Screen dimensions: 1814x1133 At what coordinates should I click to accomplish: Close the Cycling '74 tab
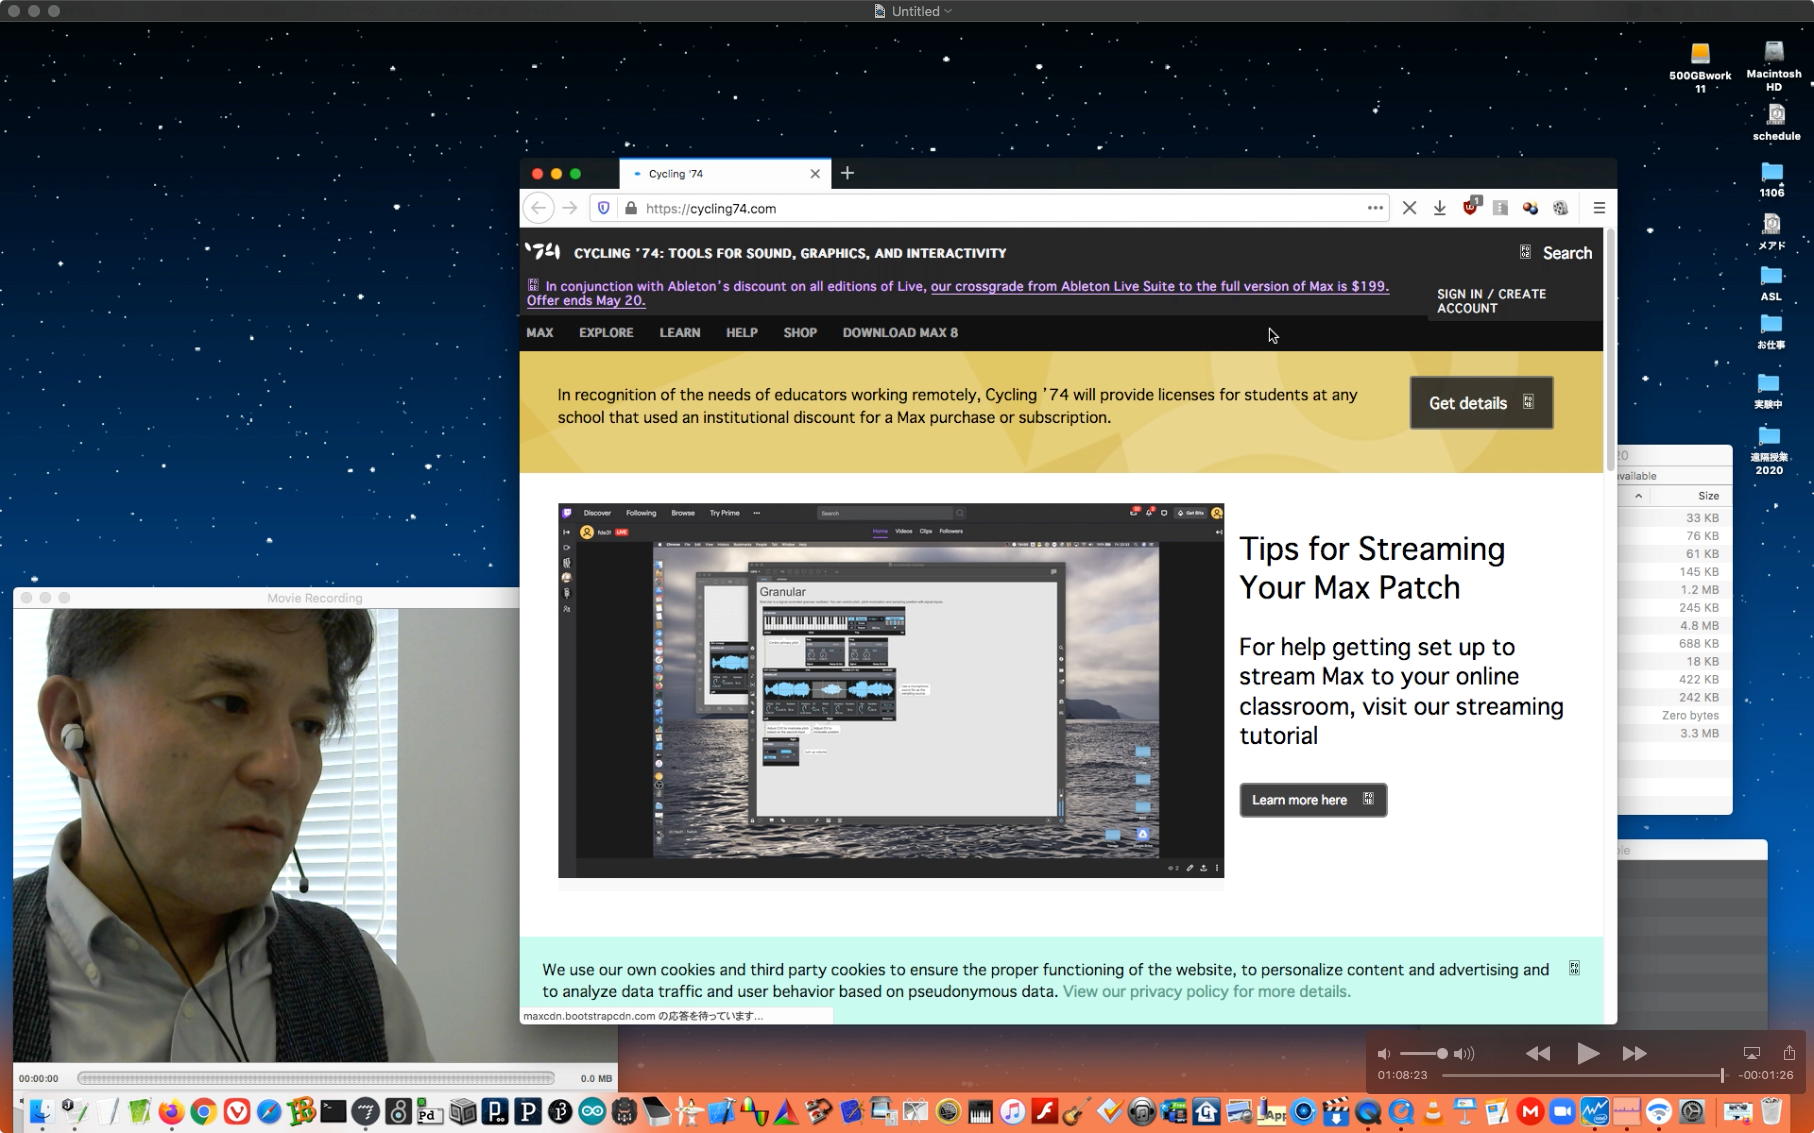(815, 174)
